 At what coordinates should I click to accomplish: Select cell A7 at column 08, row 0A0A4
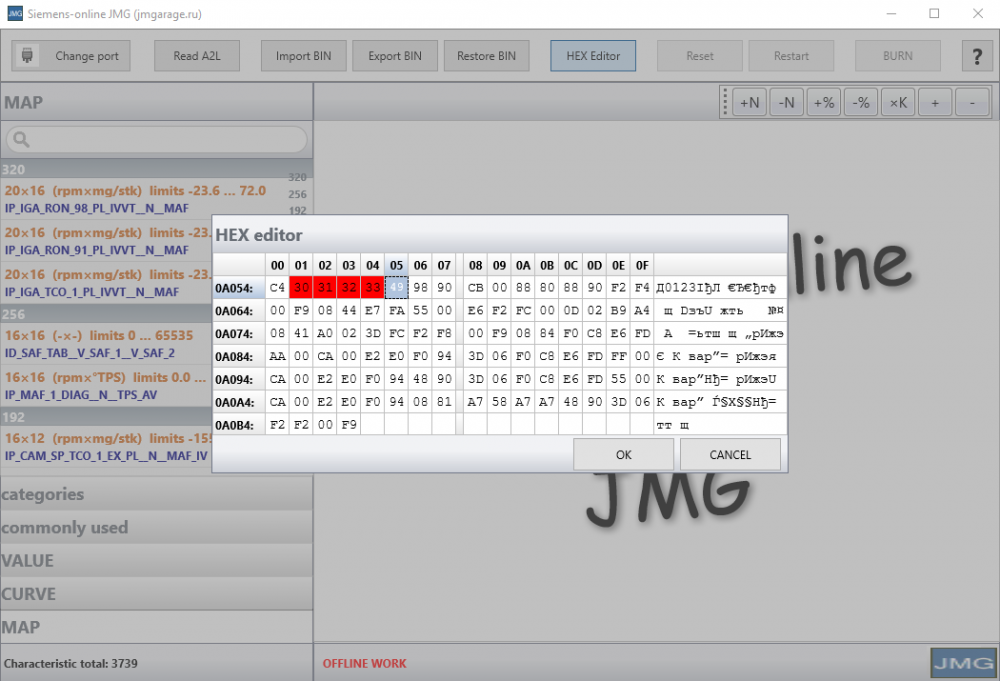point(476,402)
